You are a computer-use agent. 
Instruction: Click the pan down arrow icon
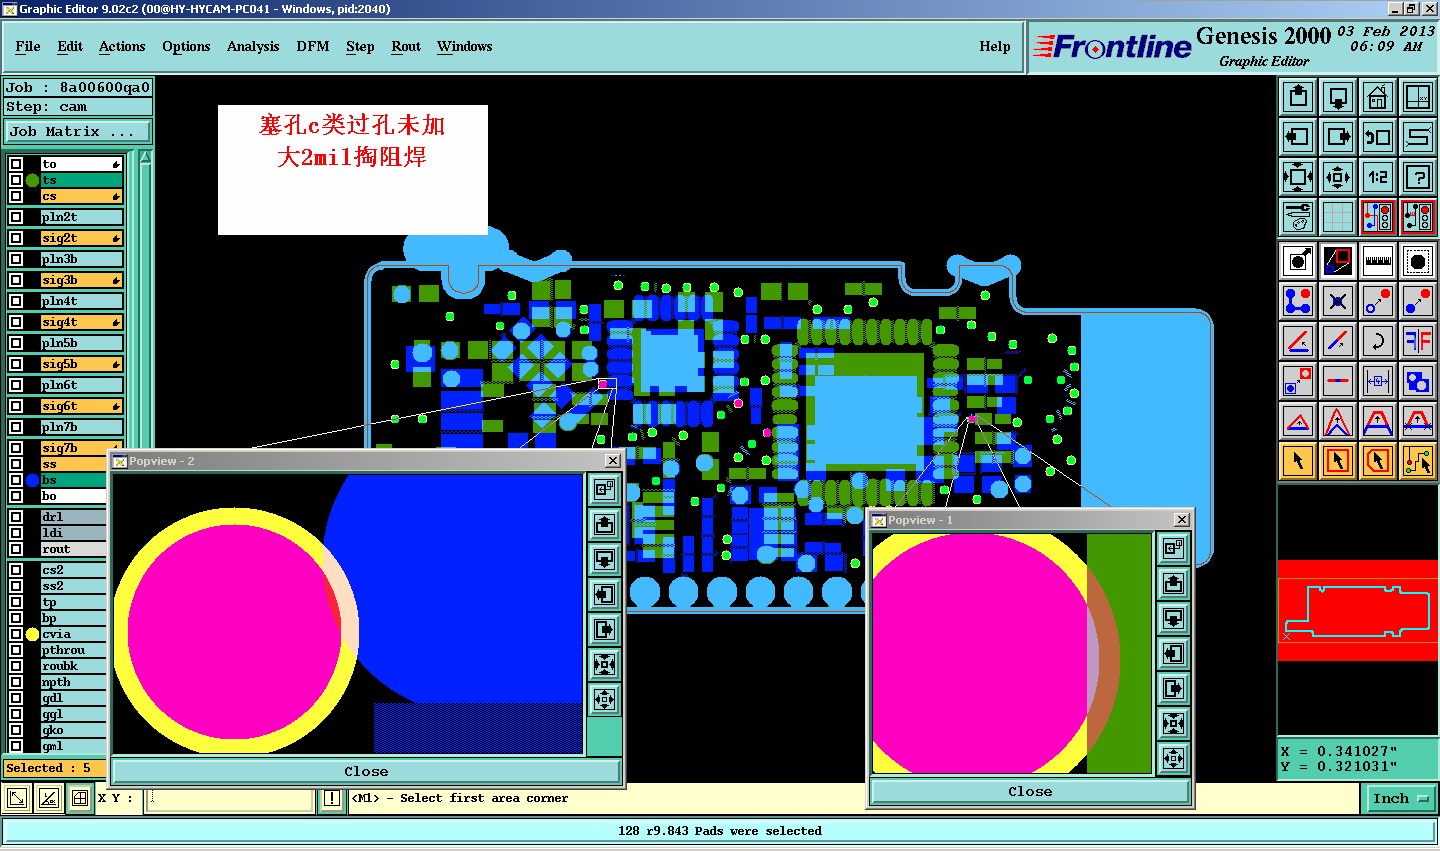(1338, 97)
